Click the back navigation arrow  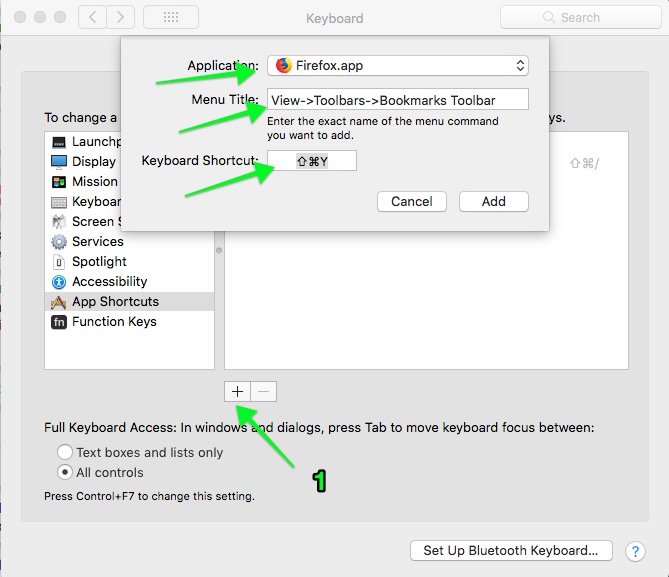[93, 17]
